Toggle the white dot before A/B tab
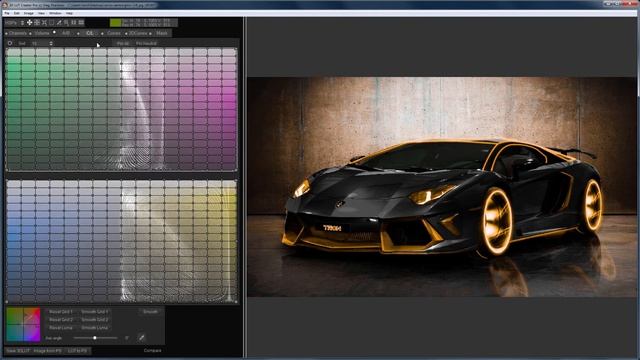 coord(54,32)
